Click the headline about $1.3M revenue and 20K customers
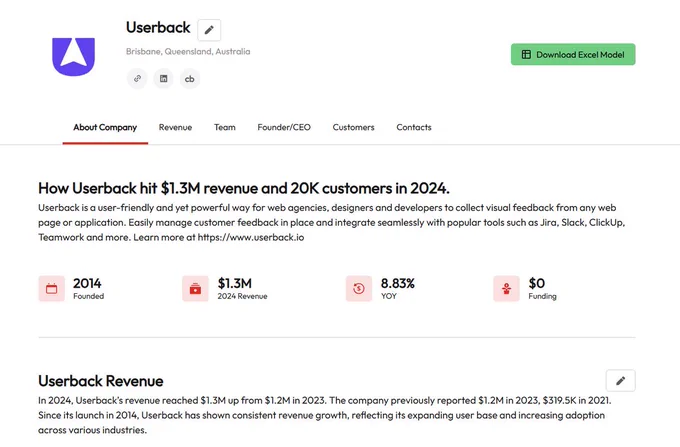Image resolution: width=680 pixels, height=447 pixels. point(244,188)
